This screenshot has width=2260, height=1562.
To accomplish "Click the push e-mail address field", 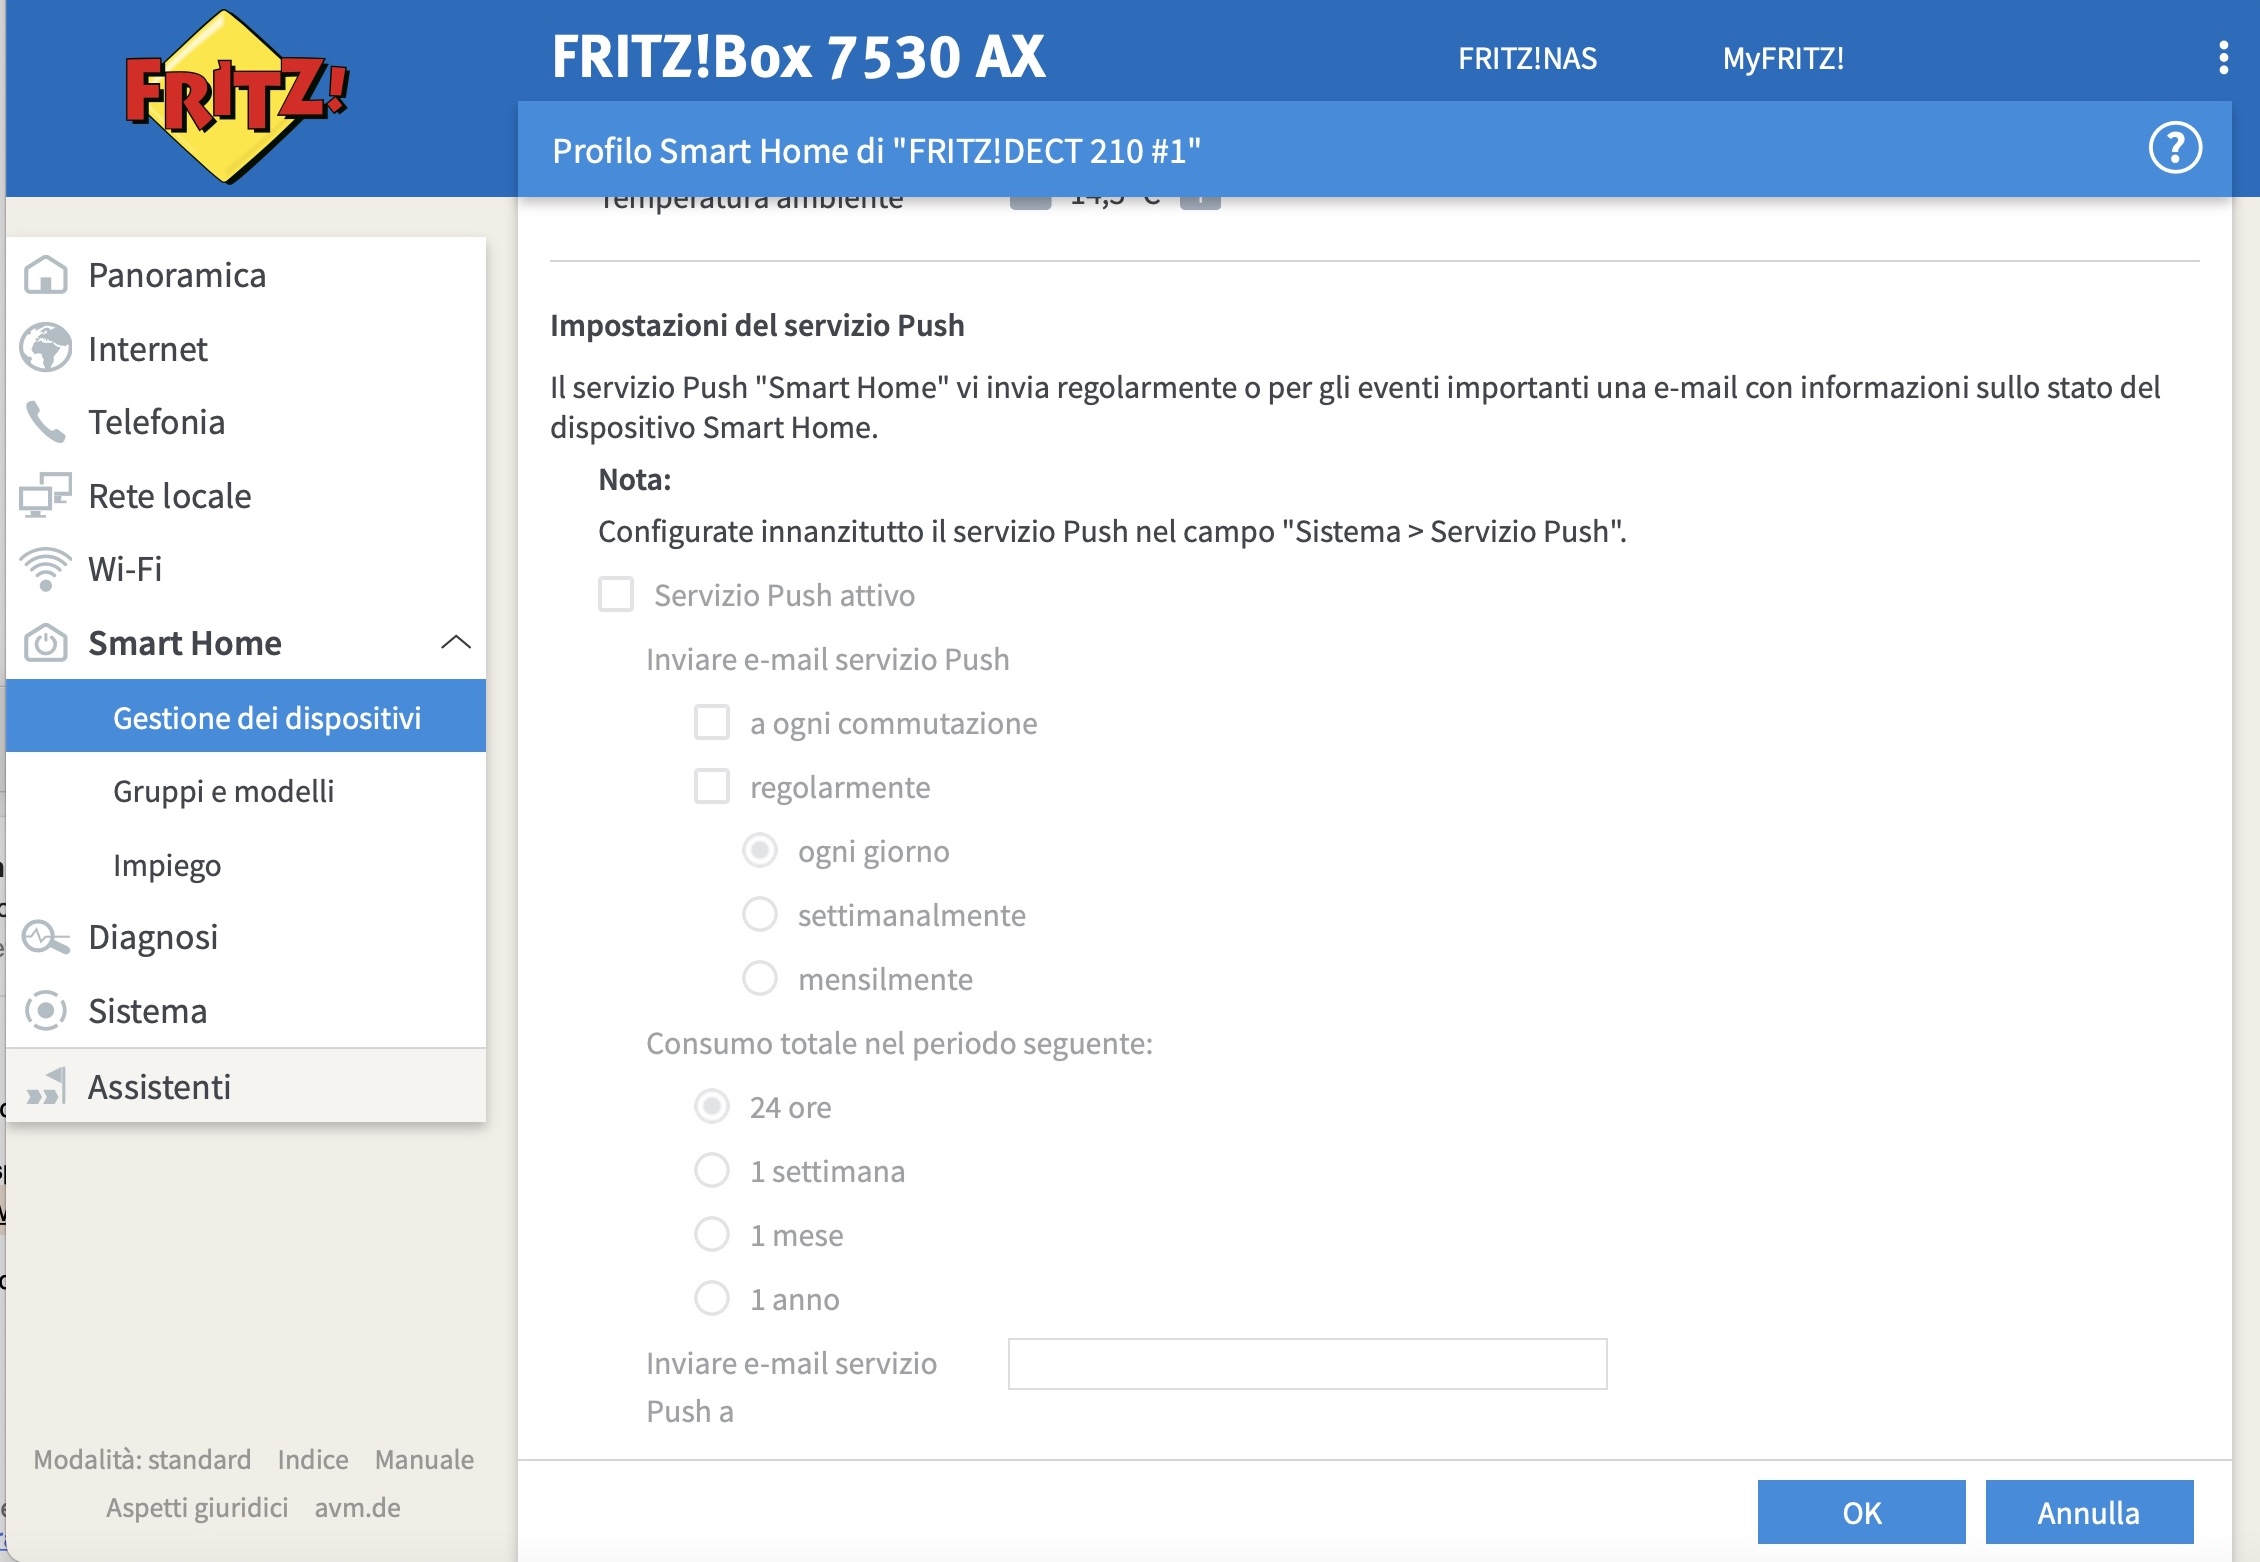I will point(1307,1364).
